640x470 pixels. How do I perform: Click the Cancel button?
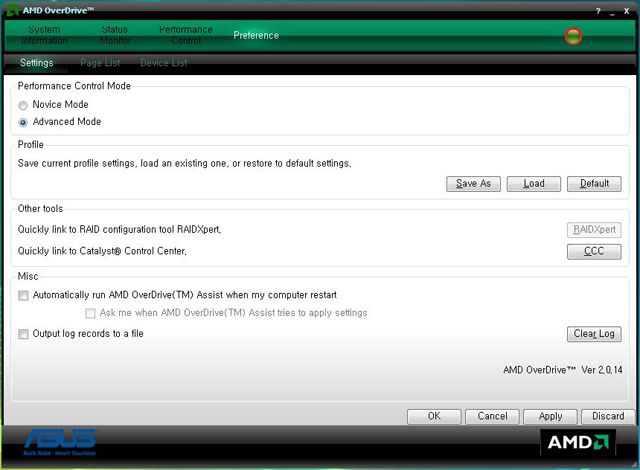pos(492,416)
